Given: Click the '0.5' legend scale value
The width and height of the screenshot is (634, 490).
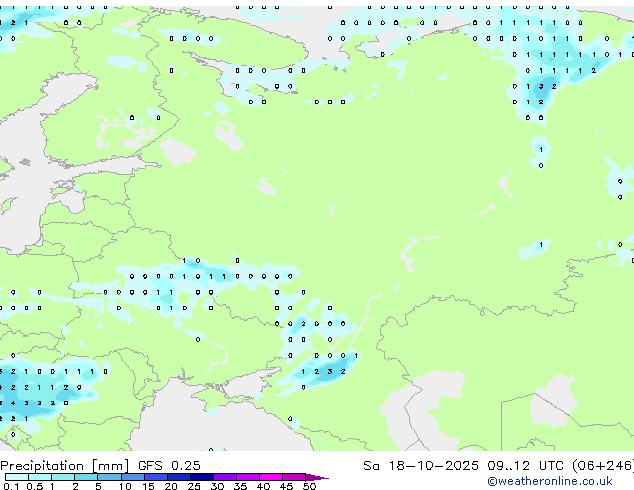Looking at the screenshot, I should click(x=35, y=486).
